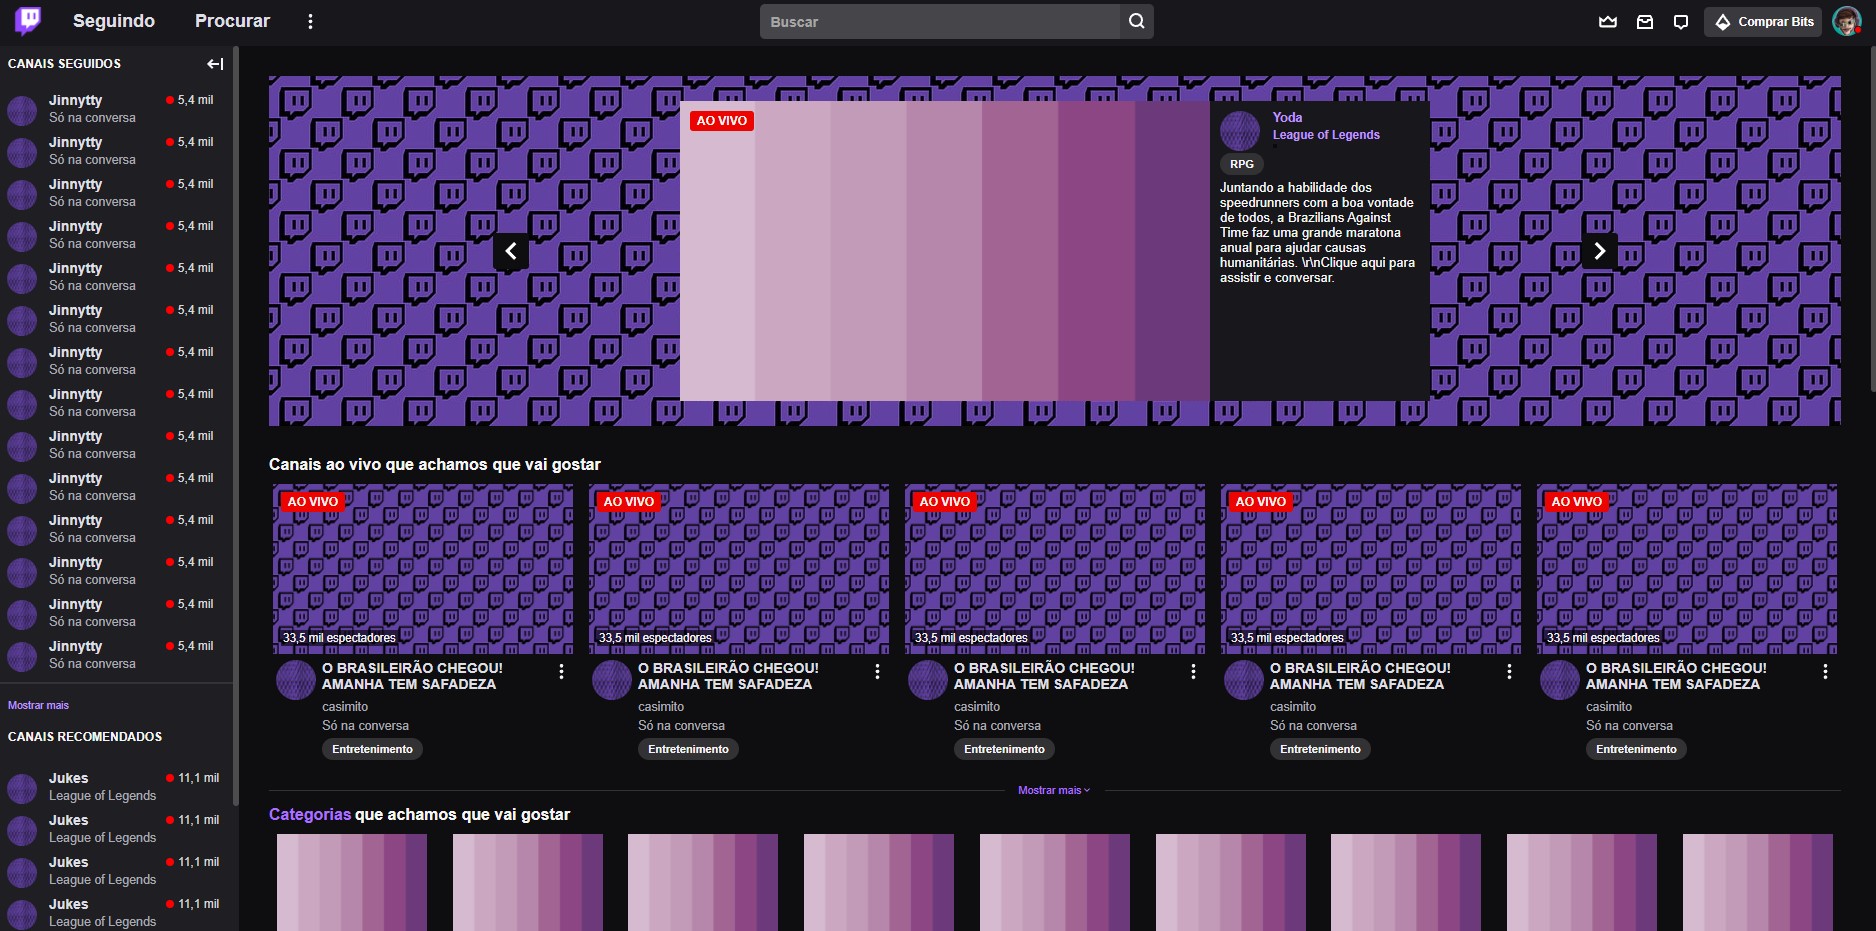The width and height of the screenshot is (1876, 931).
Task: Switch to the Seguindo tab
Action: pos(113,20)
